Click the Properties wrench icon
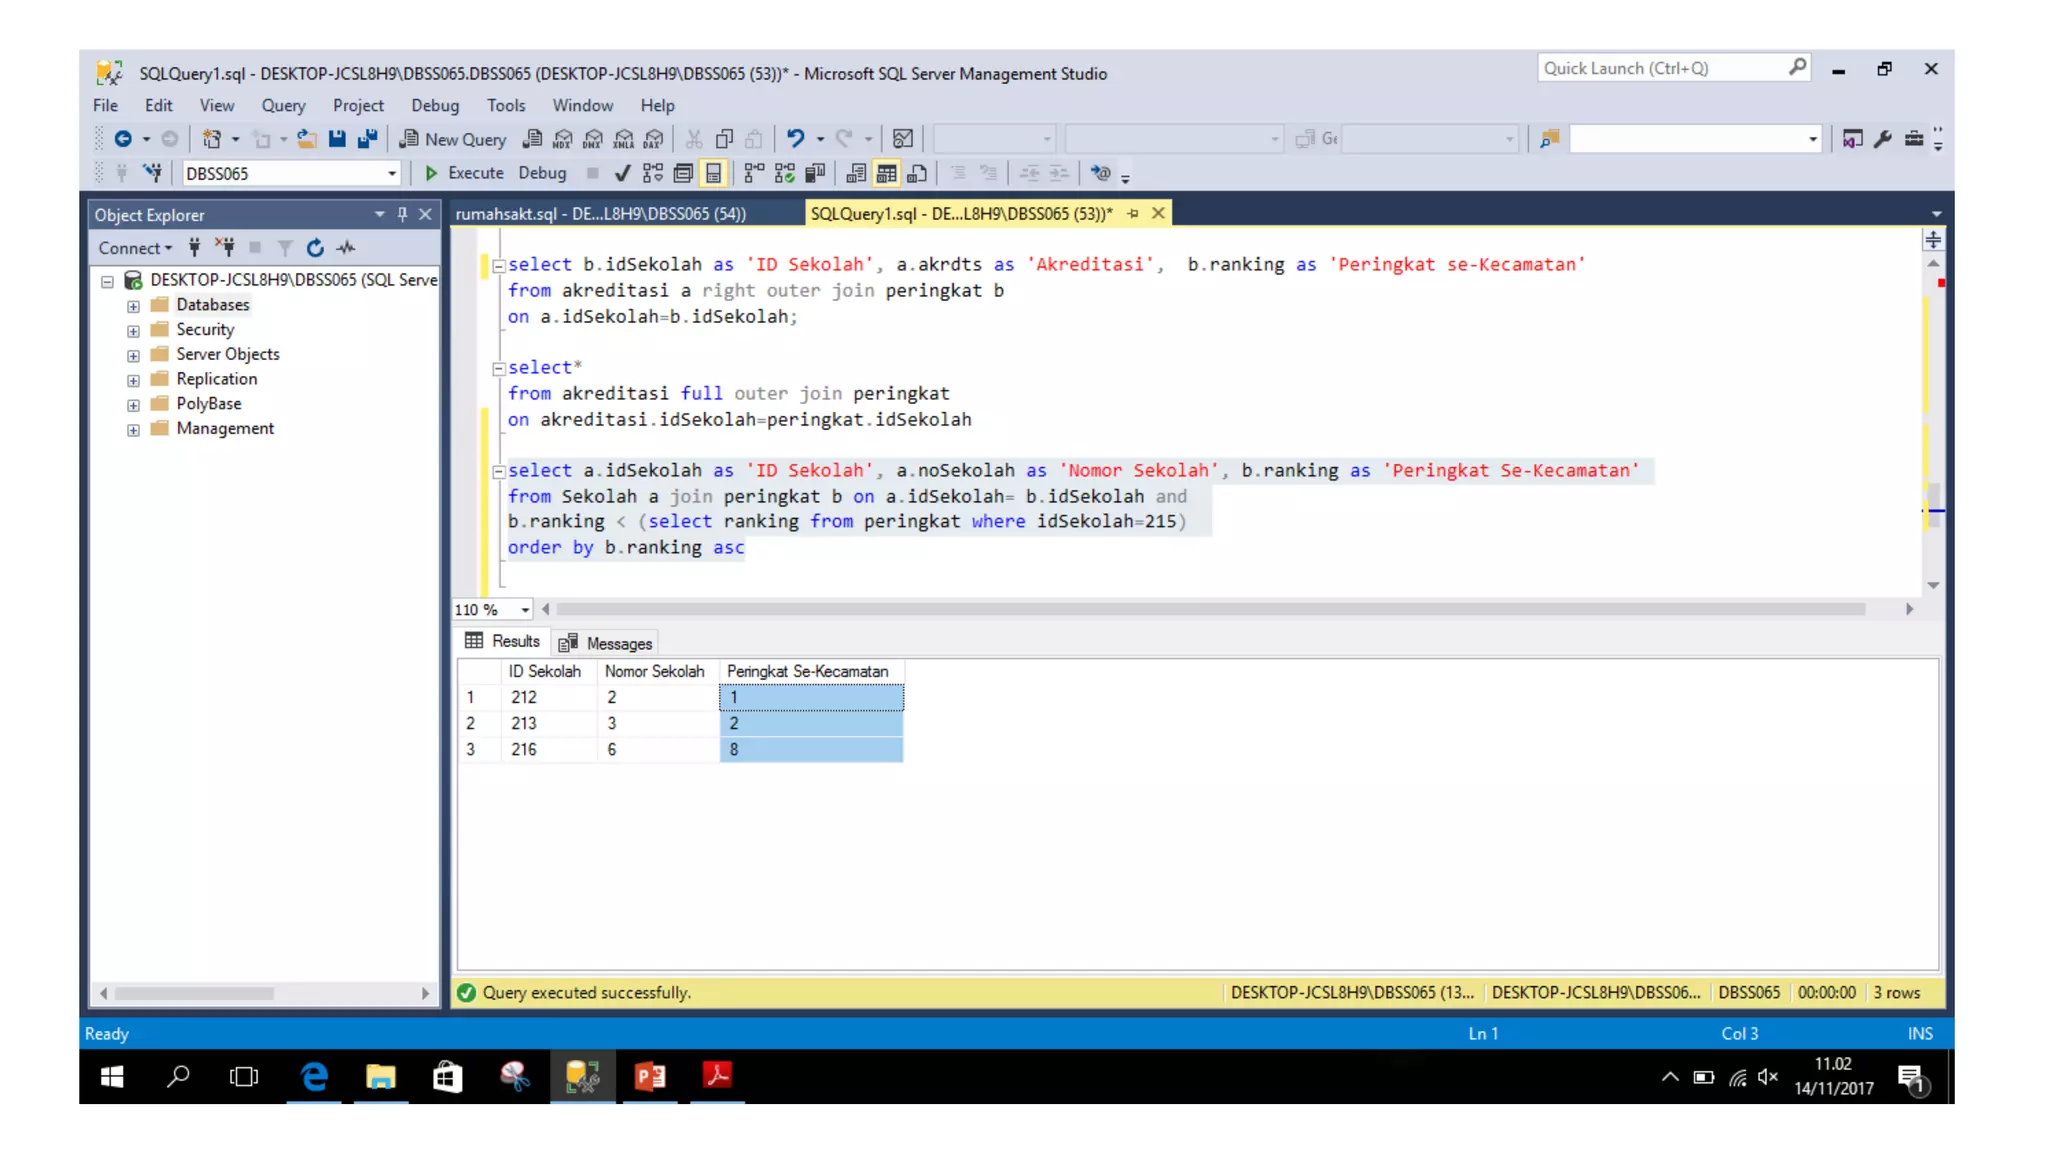 click(x=1882, y=139)
